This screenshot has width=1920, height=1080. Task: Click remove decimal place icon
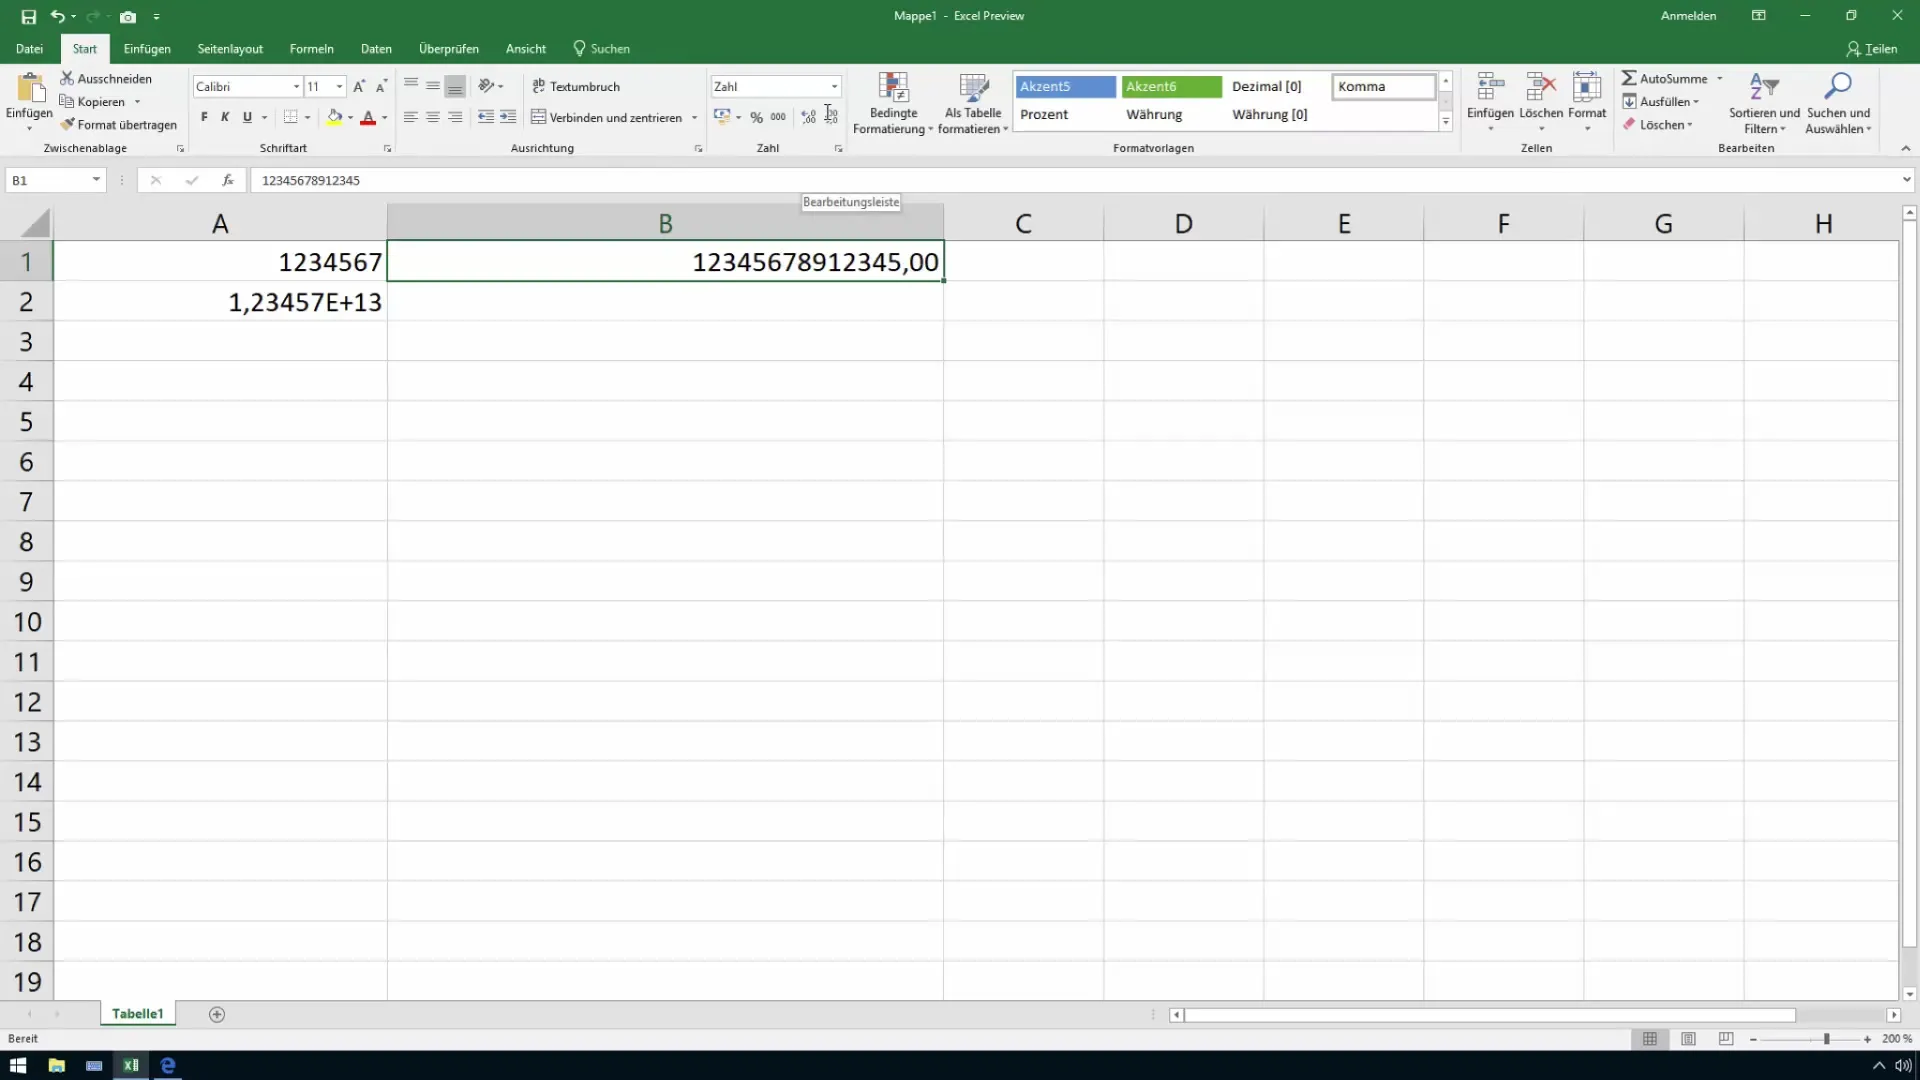click(x=831, y=117)
